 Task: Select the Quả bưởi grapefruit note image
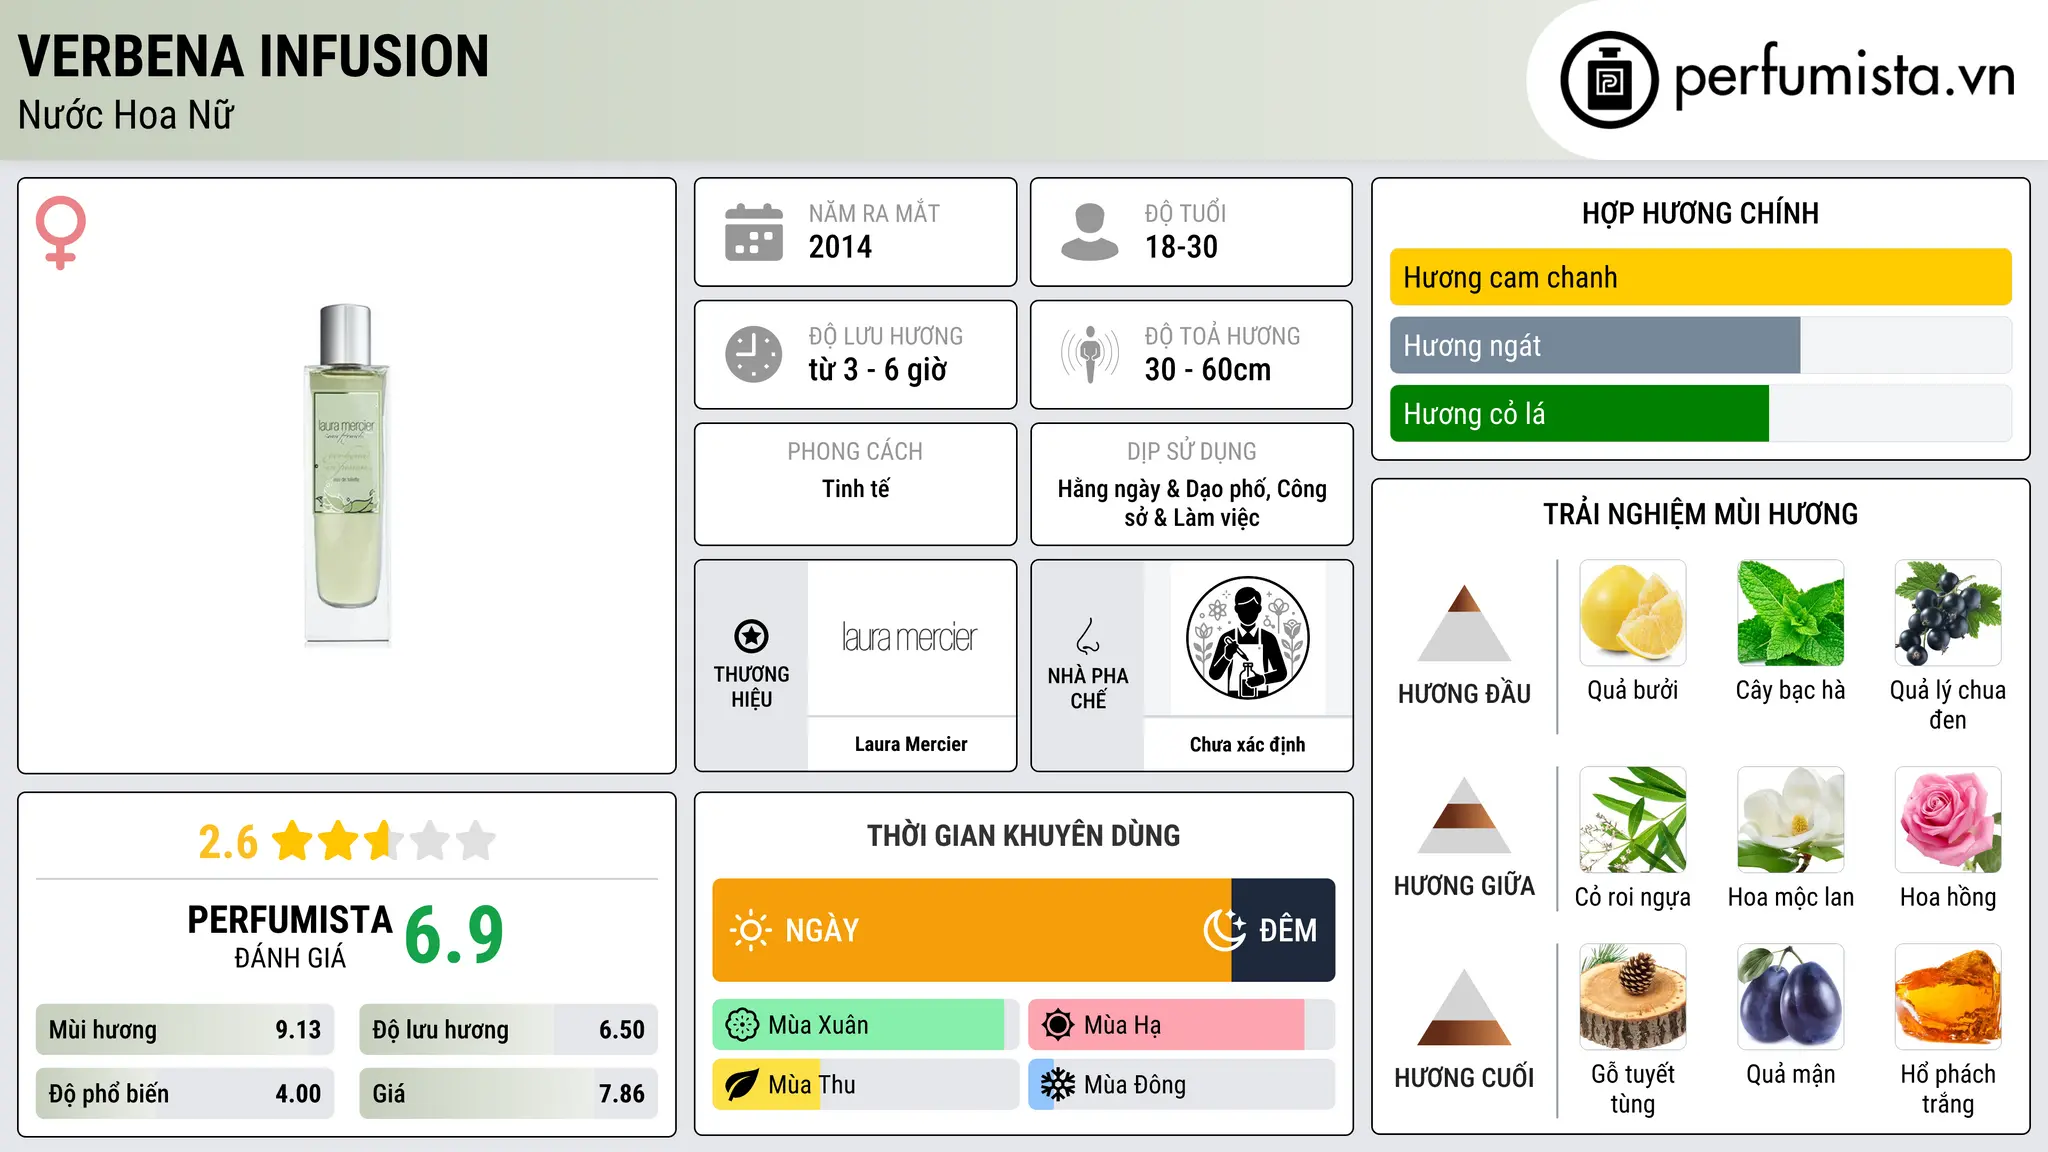click(1633, 613)
